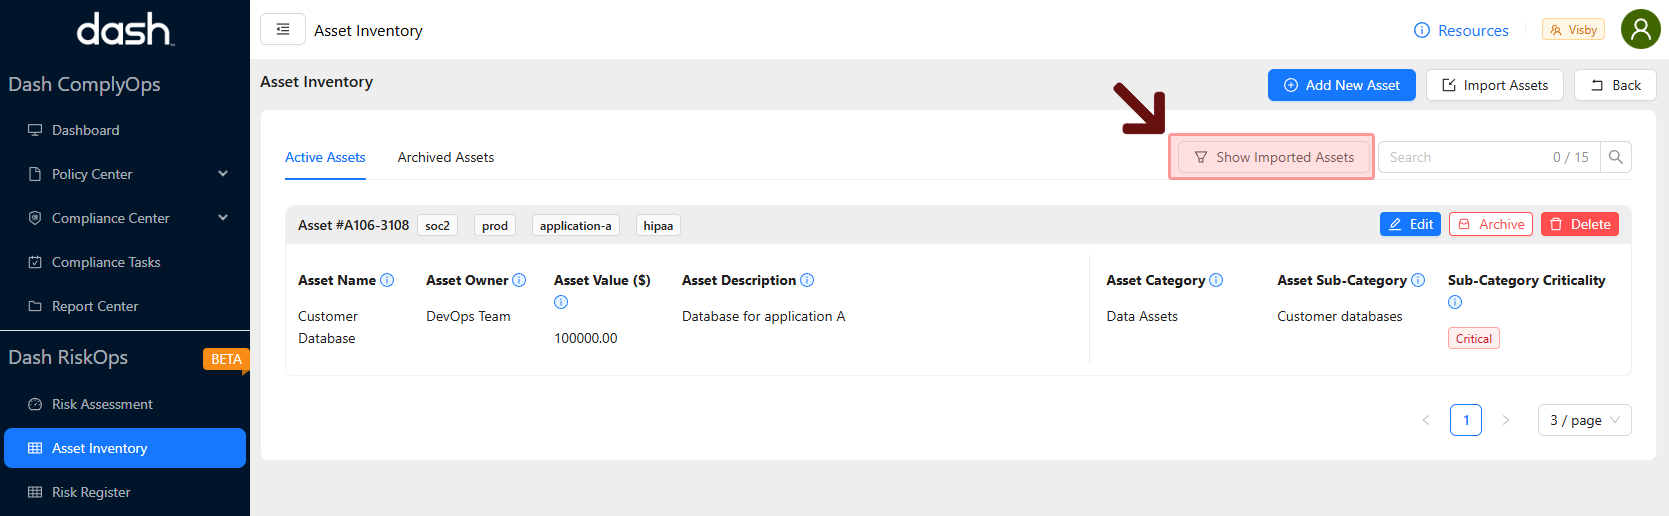Open the Resources link

click(x=1461, y=30)
